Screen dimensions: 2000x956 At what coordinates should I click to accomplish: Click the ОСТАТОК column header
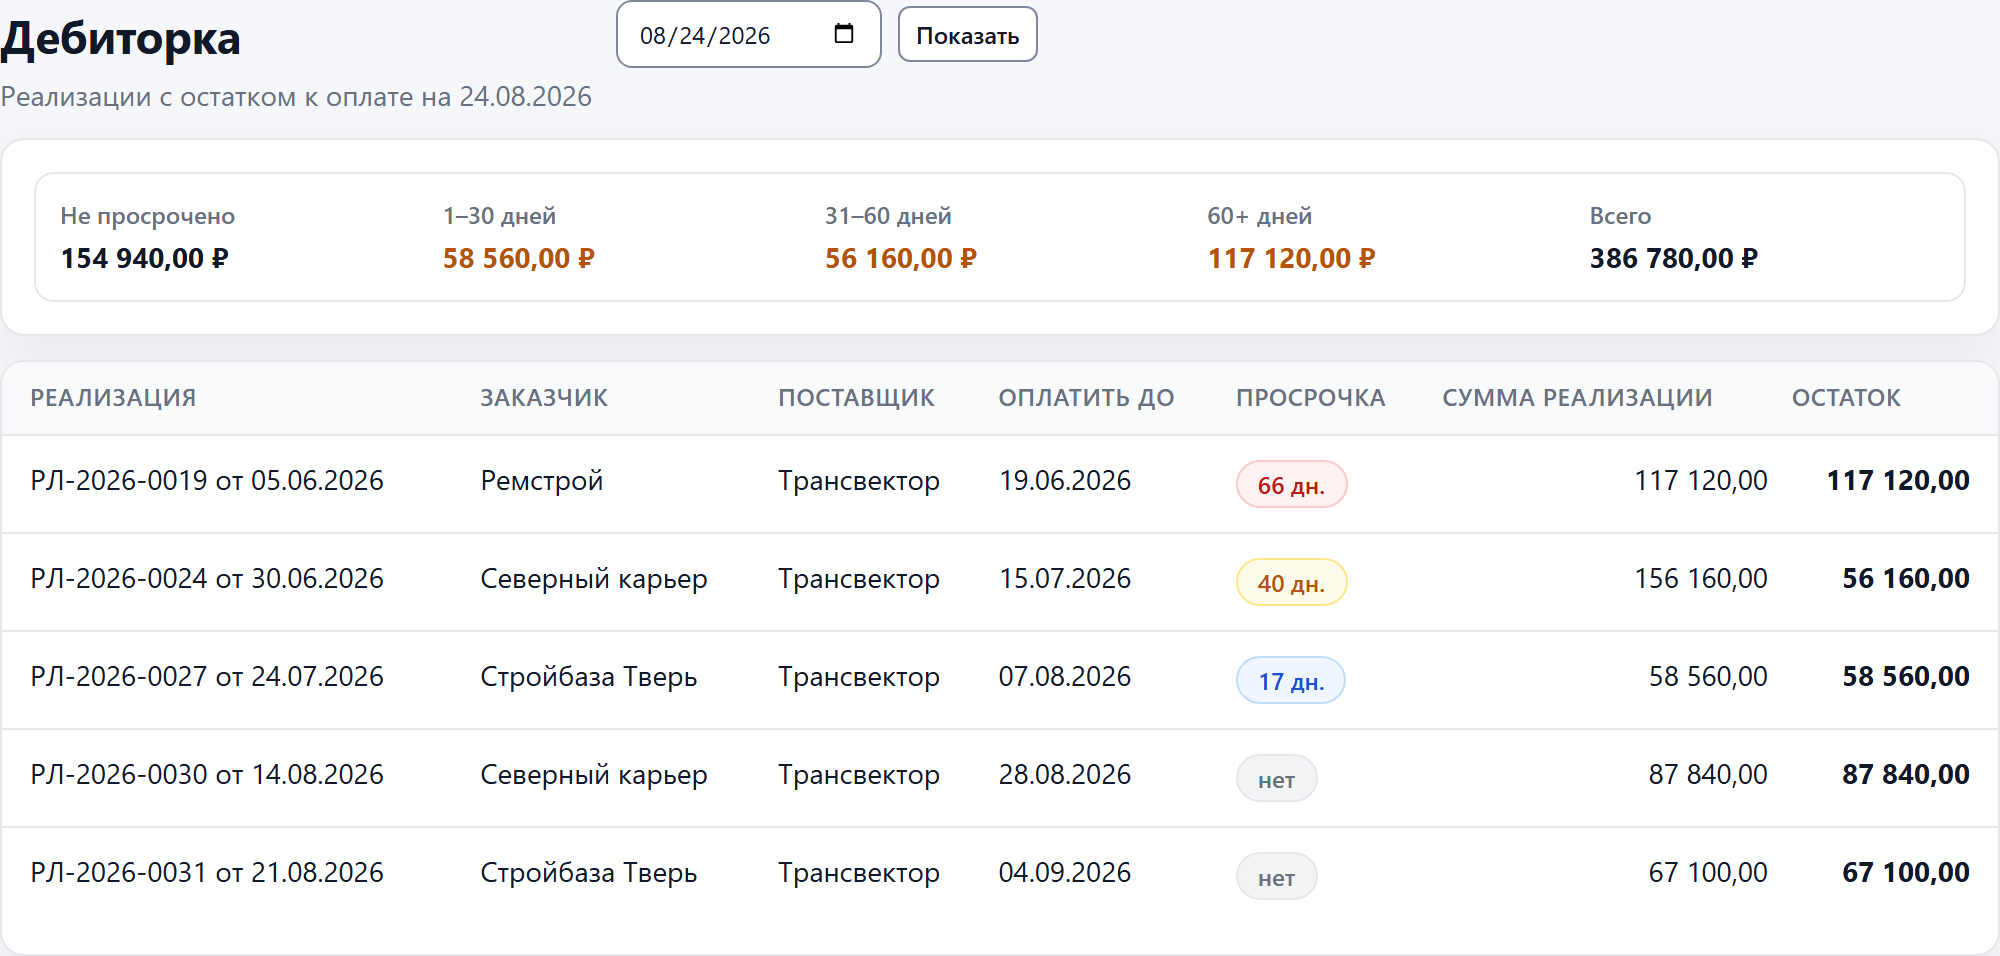click(1846, 398)
